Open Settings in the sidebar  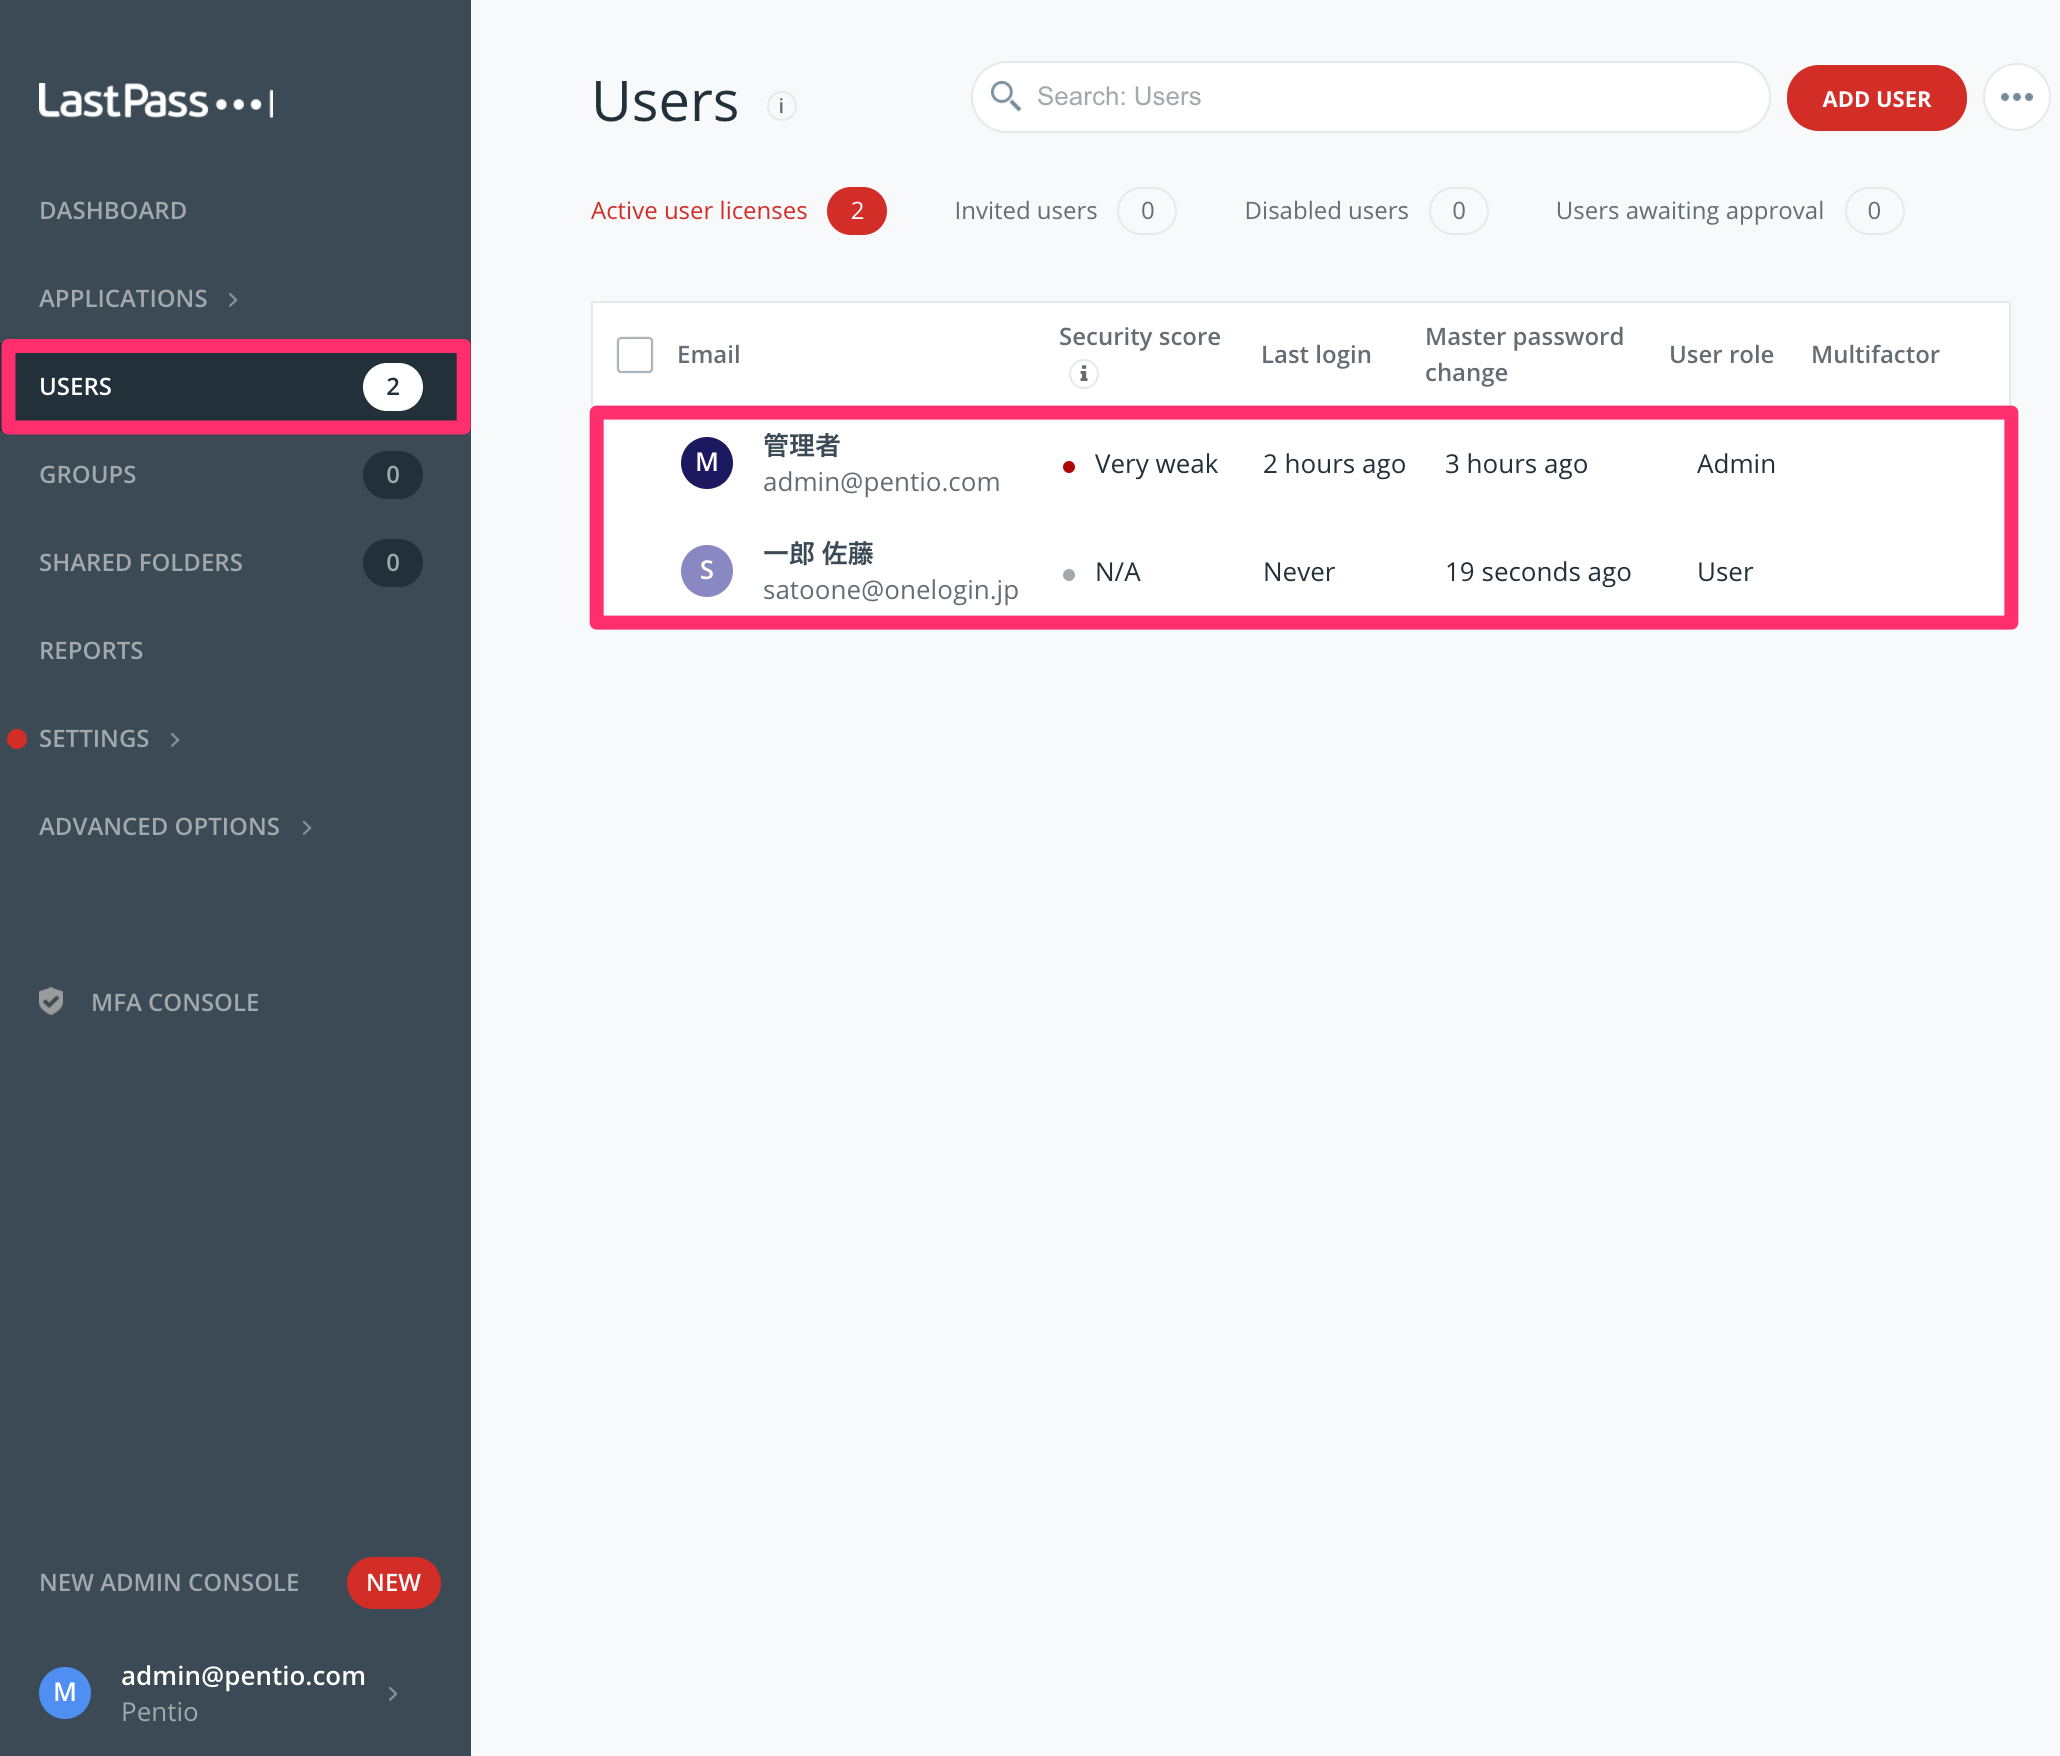point(94,739)
